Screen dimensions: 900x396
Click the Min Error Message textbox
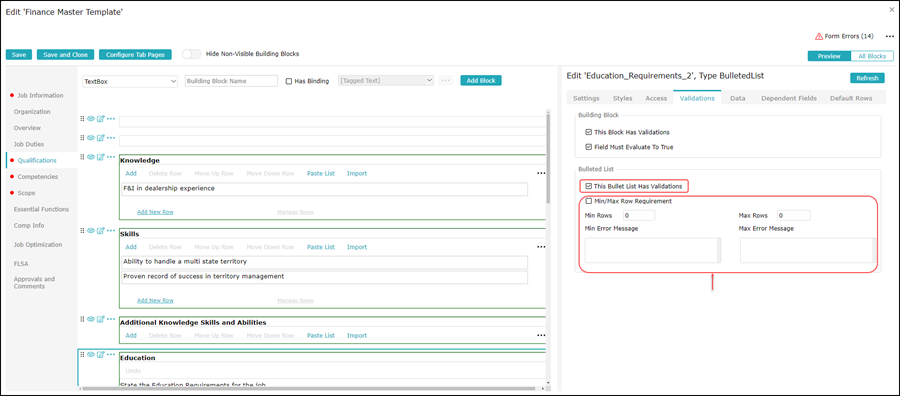point(653,251)
